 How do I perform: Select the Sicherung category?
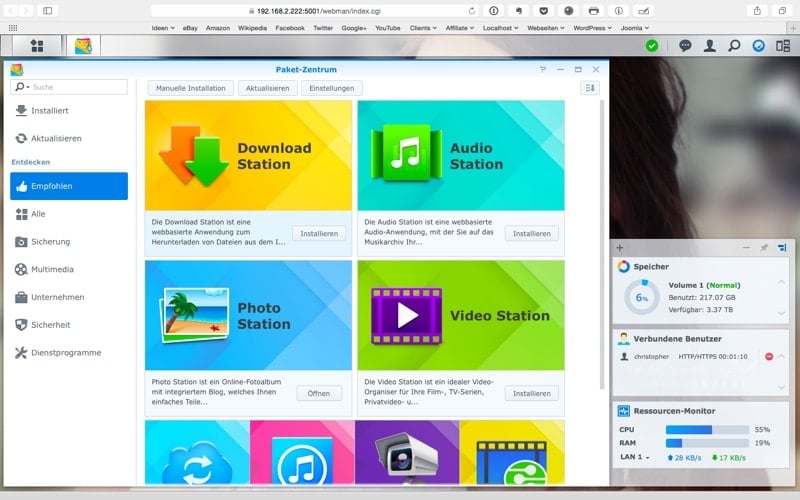click(69, 242)
